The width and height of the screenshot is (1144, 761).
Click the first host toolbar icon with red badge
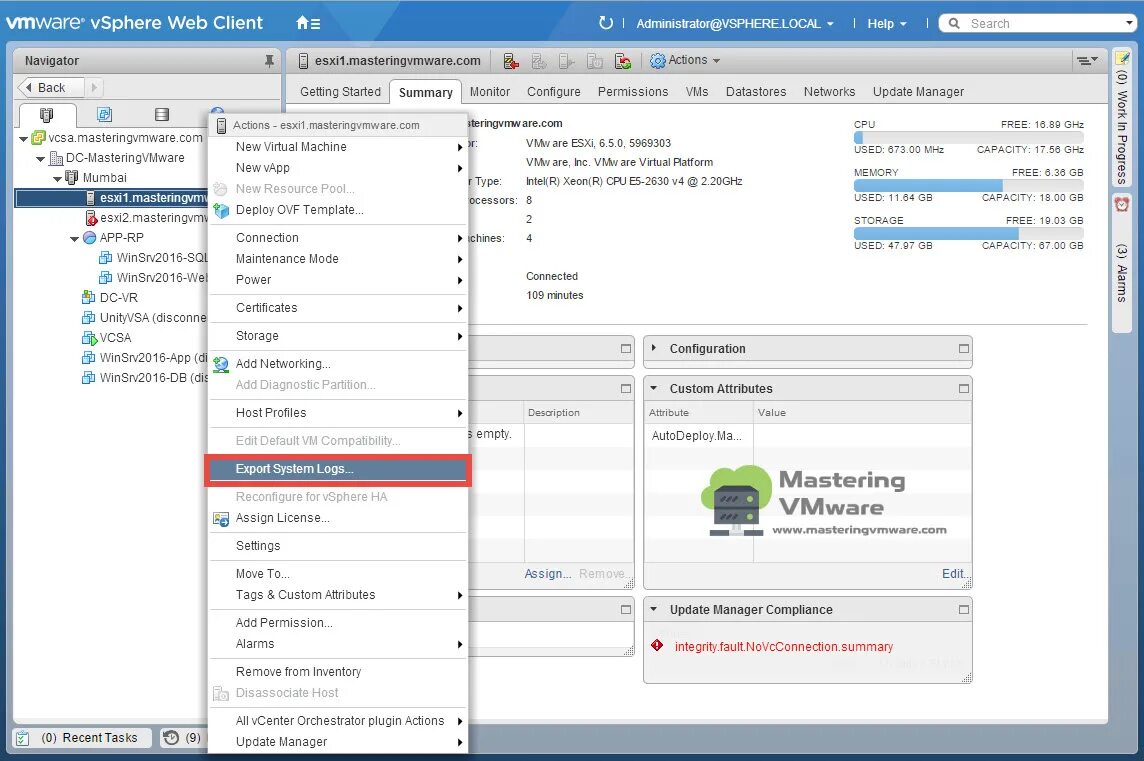(x=511, y=61)
